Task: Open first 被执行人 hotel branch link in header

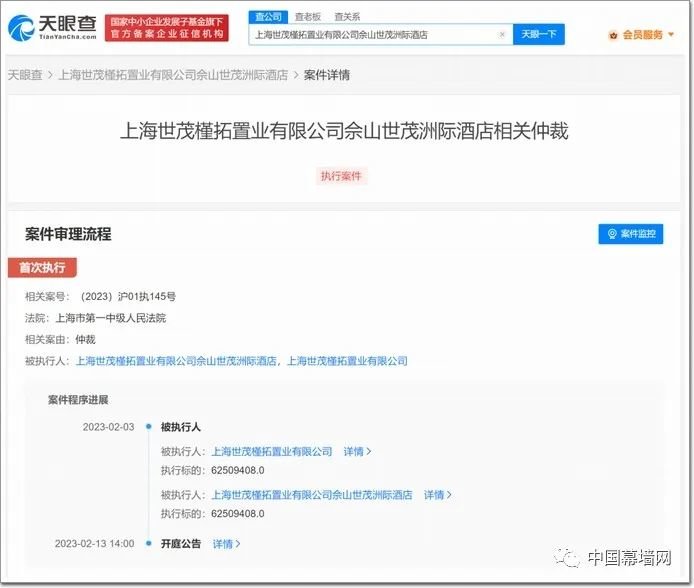Action: pos(176,361)
